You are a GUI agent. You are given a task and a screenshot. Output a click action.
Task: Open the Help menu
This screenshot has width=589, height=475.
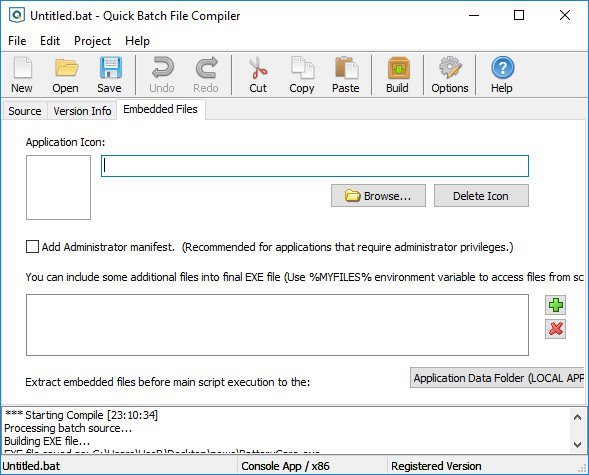point(137,41)
